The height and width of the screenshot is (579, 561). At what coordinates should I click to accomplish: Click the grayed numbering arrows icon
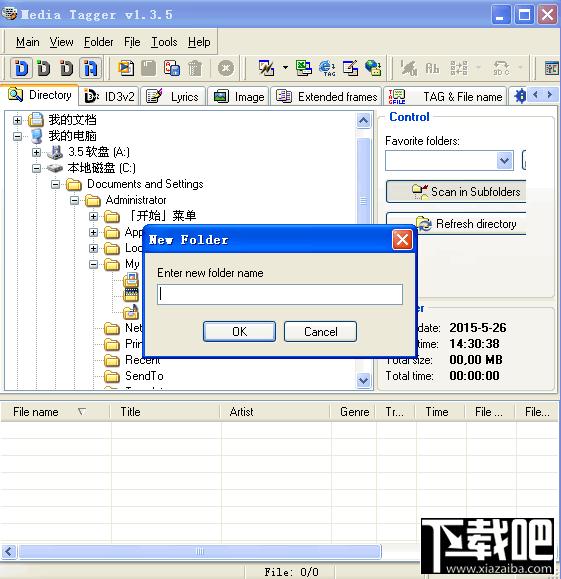459,68
